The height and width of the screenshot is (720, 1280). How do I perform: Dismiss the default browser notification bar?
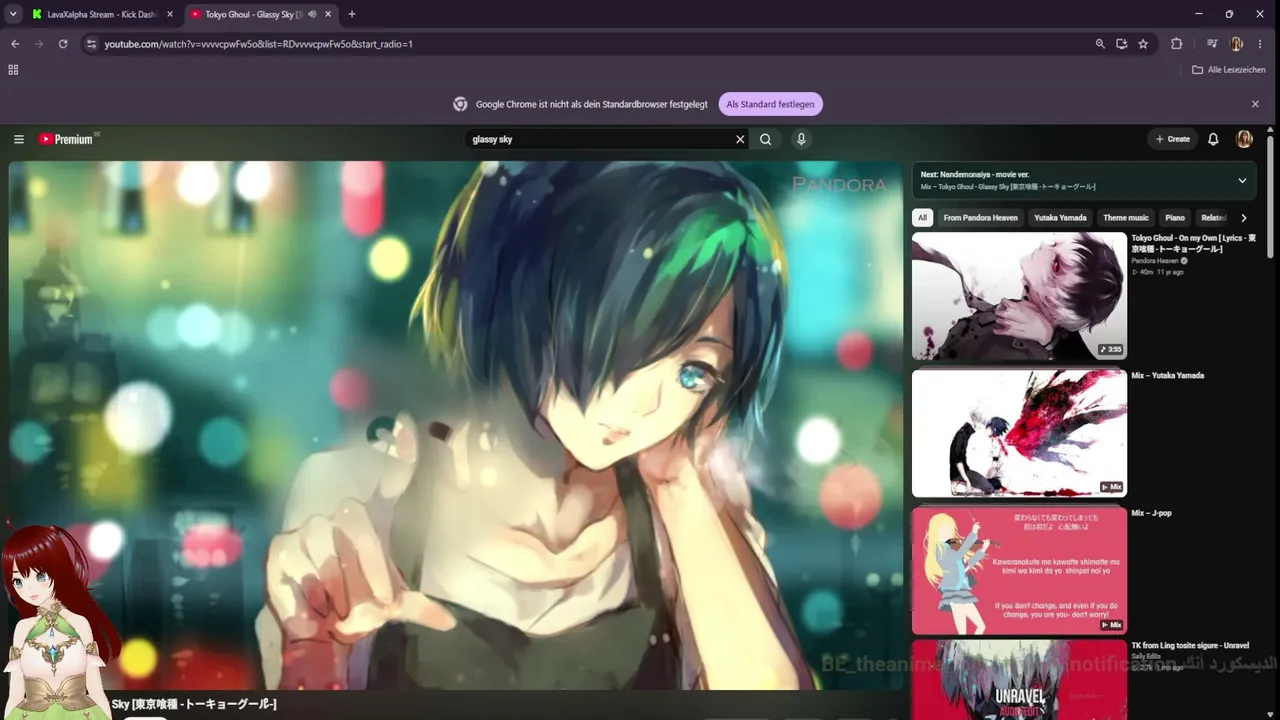tap(1255, 104)
